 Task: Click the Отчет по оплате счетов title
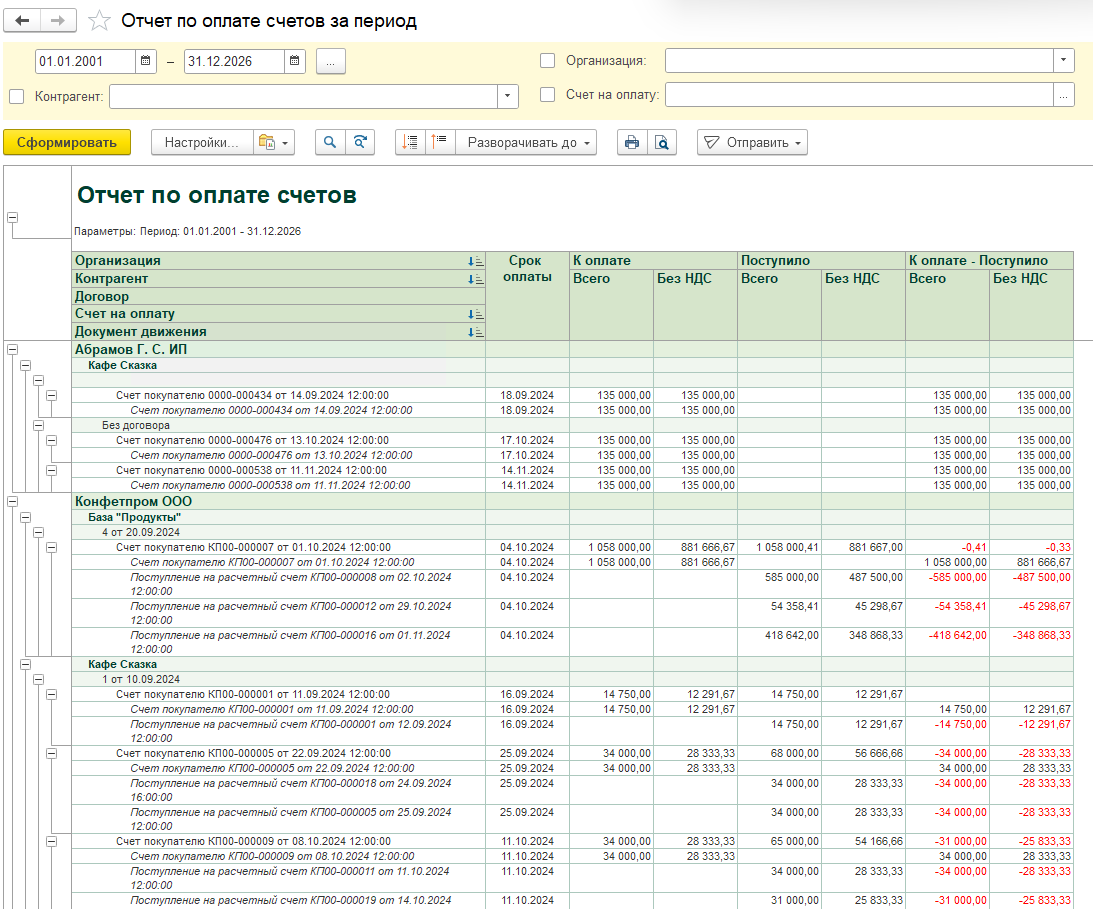pyautogui.click(x=217, y=195)
